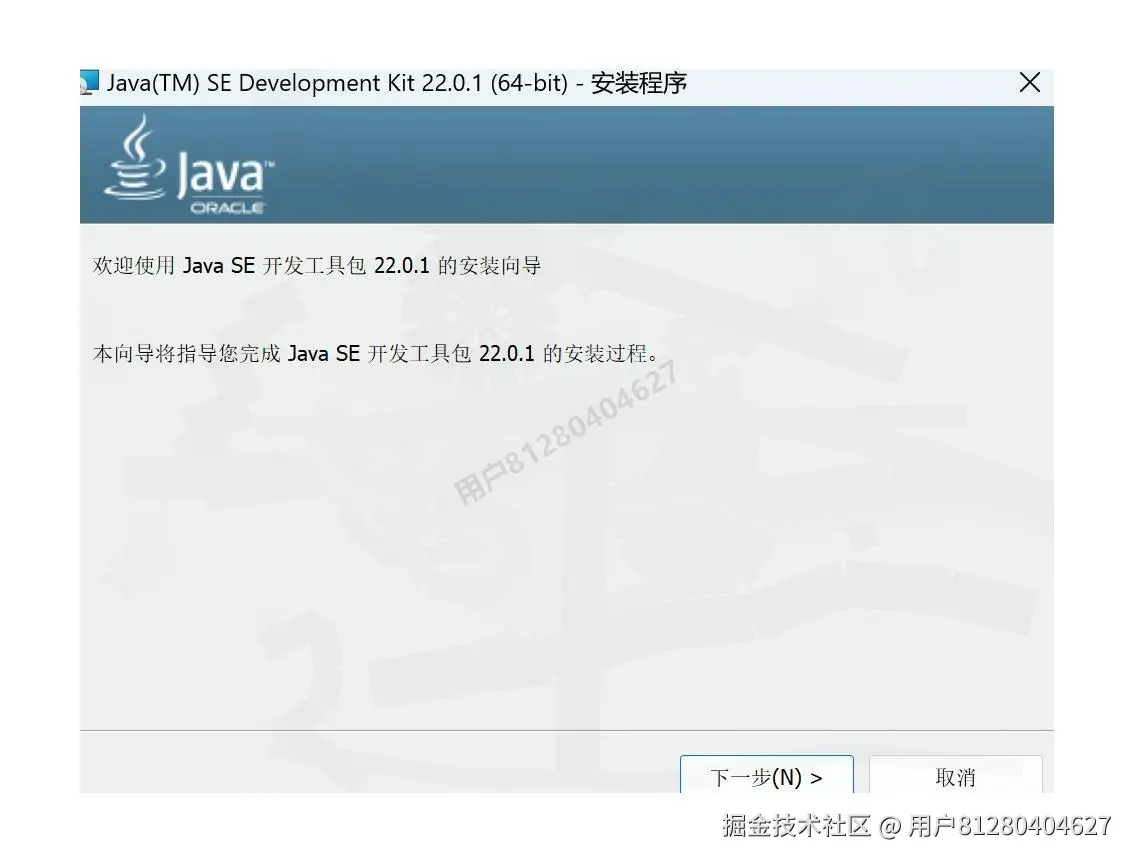Click the 下一步(N) > button
1135x863 pixels.
pos(767,775)
